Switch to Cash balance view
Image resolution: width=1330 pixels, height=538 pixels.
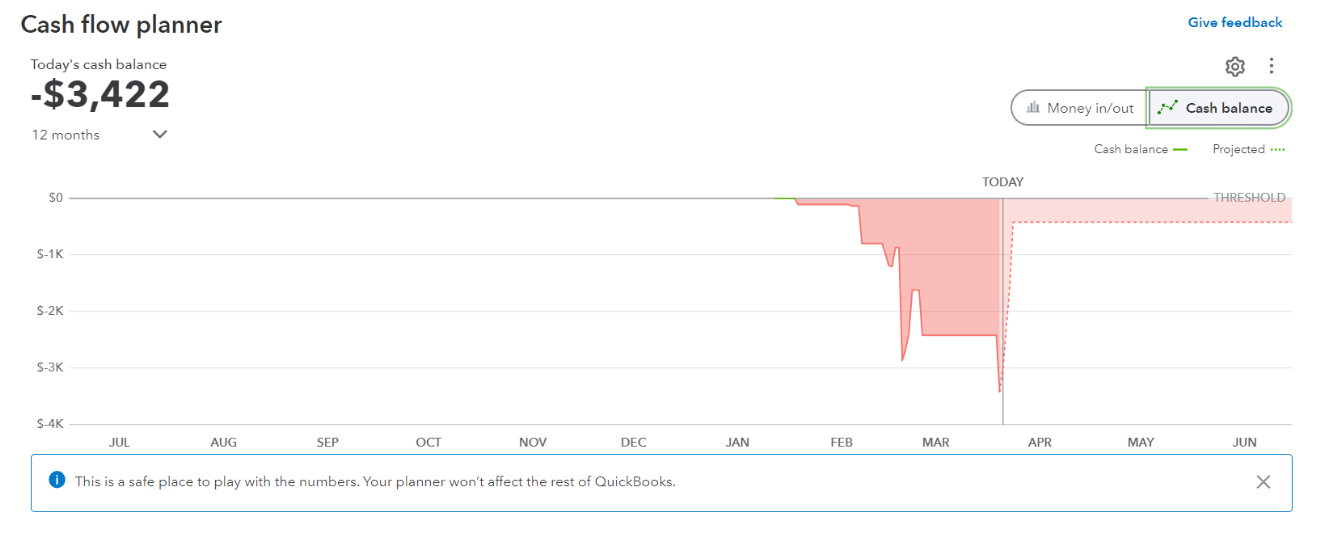tap(1219, 108)
